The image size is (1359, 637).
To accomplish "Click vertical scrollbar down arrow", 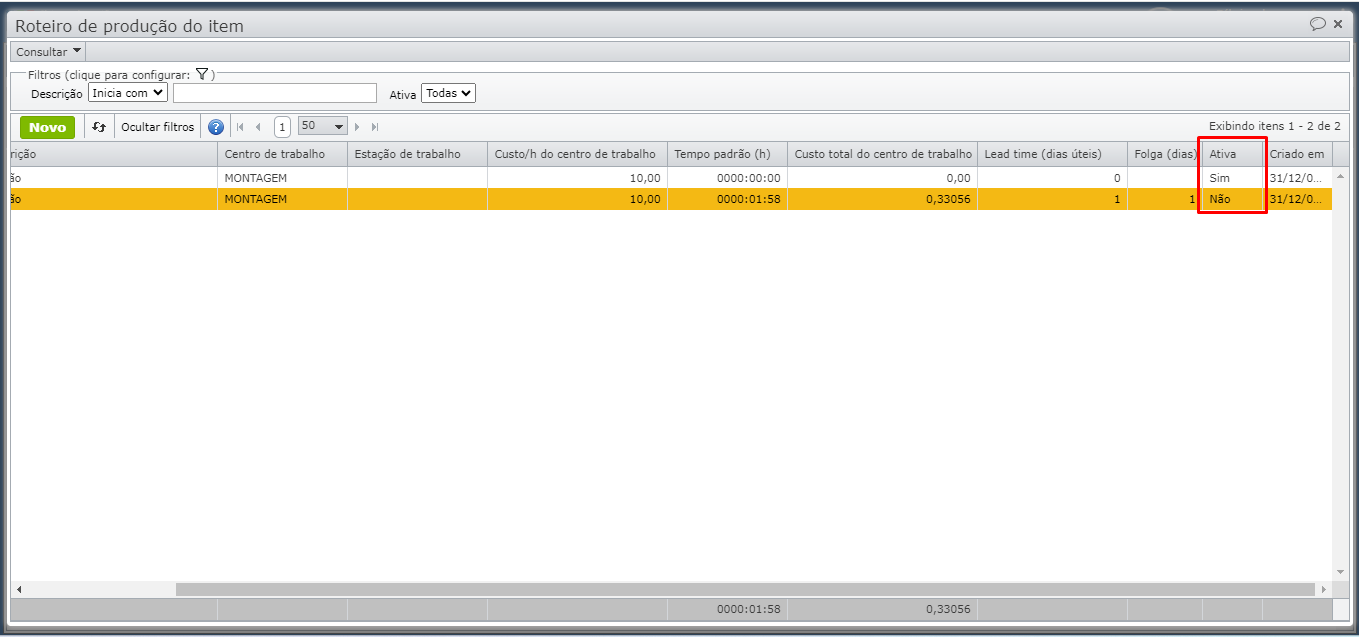I will click(x=1340, y=573).
